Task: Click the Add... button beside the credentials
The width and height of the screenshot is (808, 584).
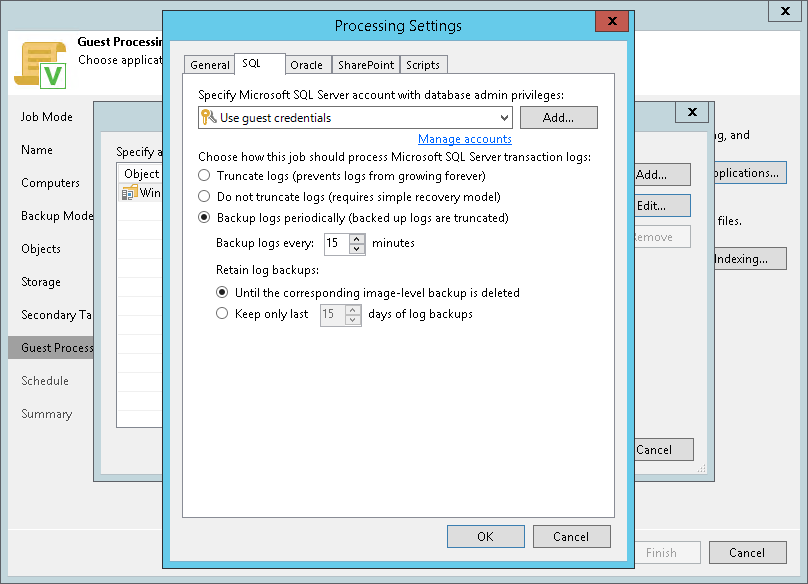Action: 559,118
